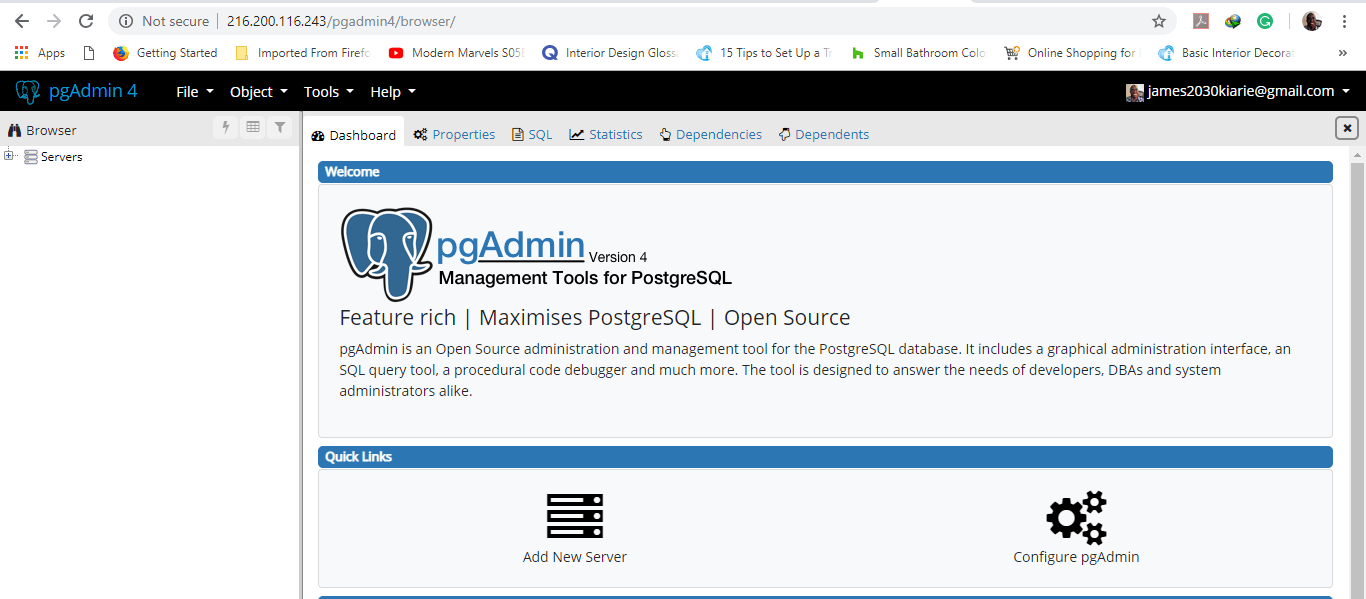Image resolution: width=1366 pixels, height=599 pixels.
Task: Click the binoculars Browser panel icon
Action: [x=15, y=130]
